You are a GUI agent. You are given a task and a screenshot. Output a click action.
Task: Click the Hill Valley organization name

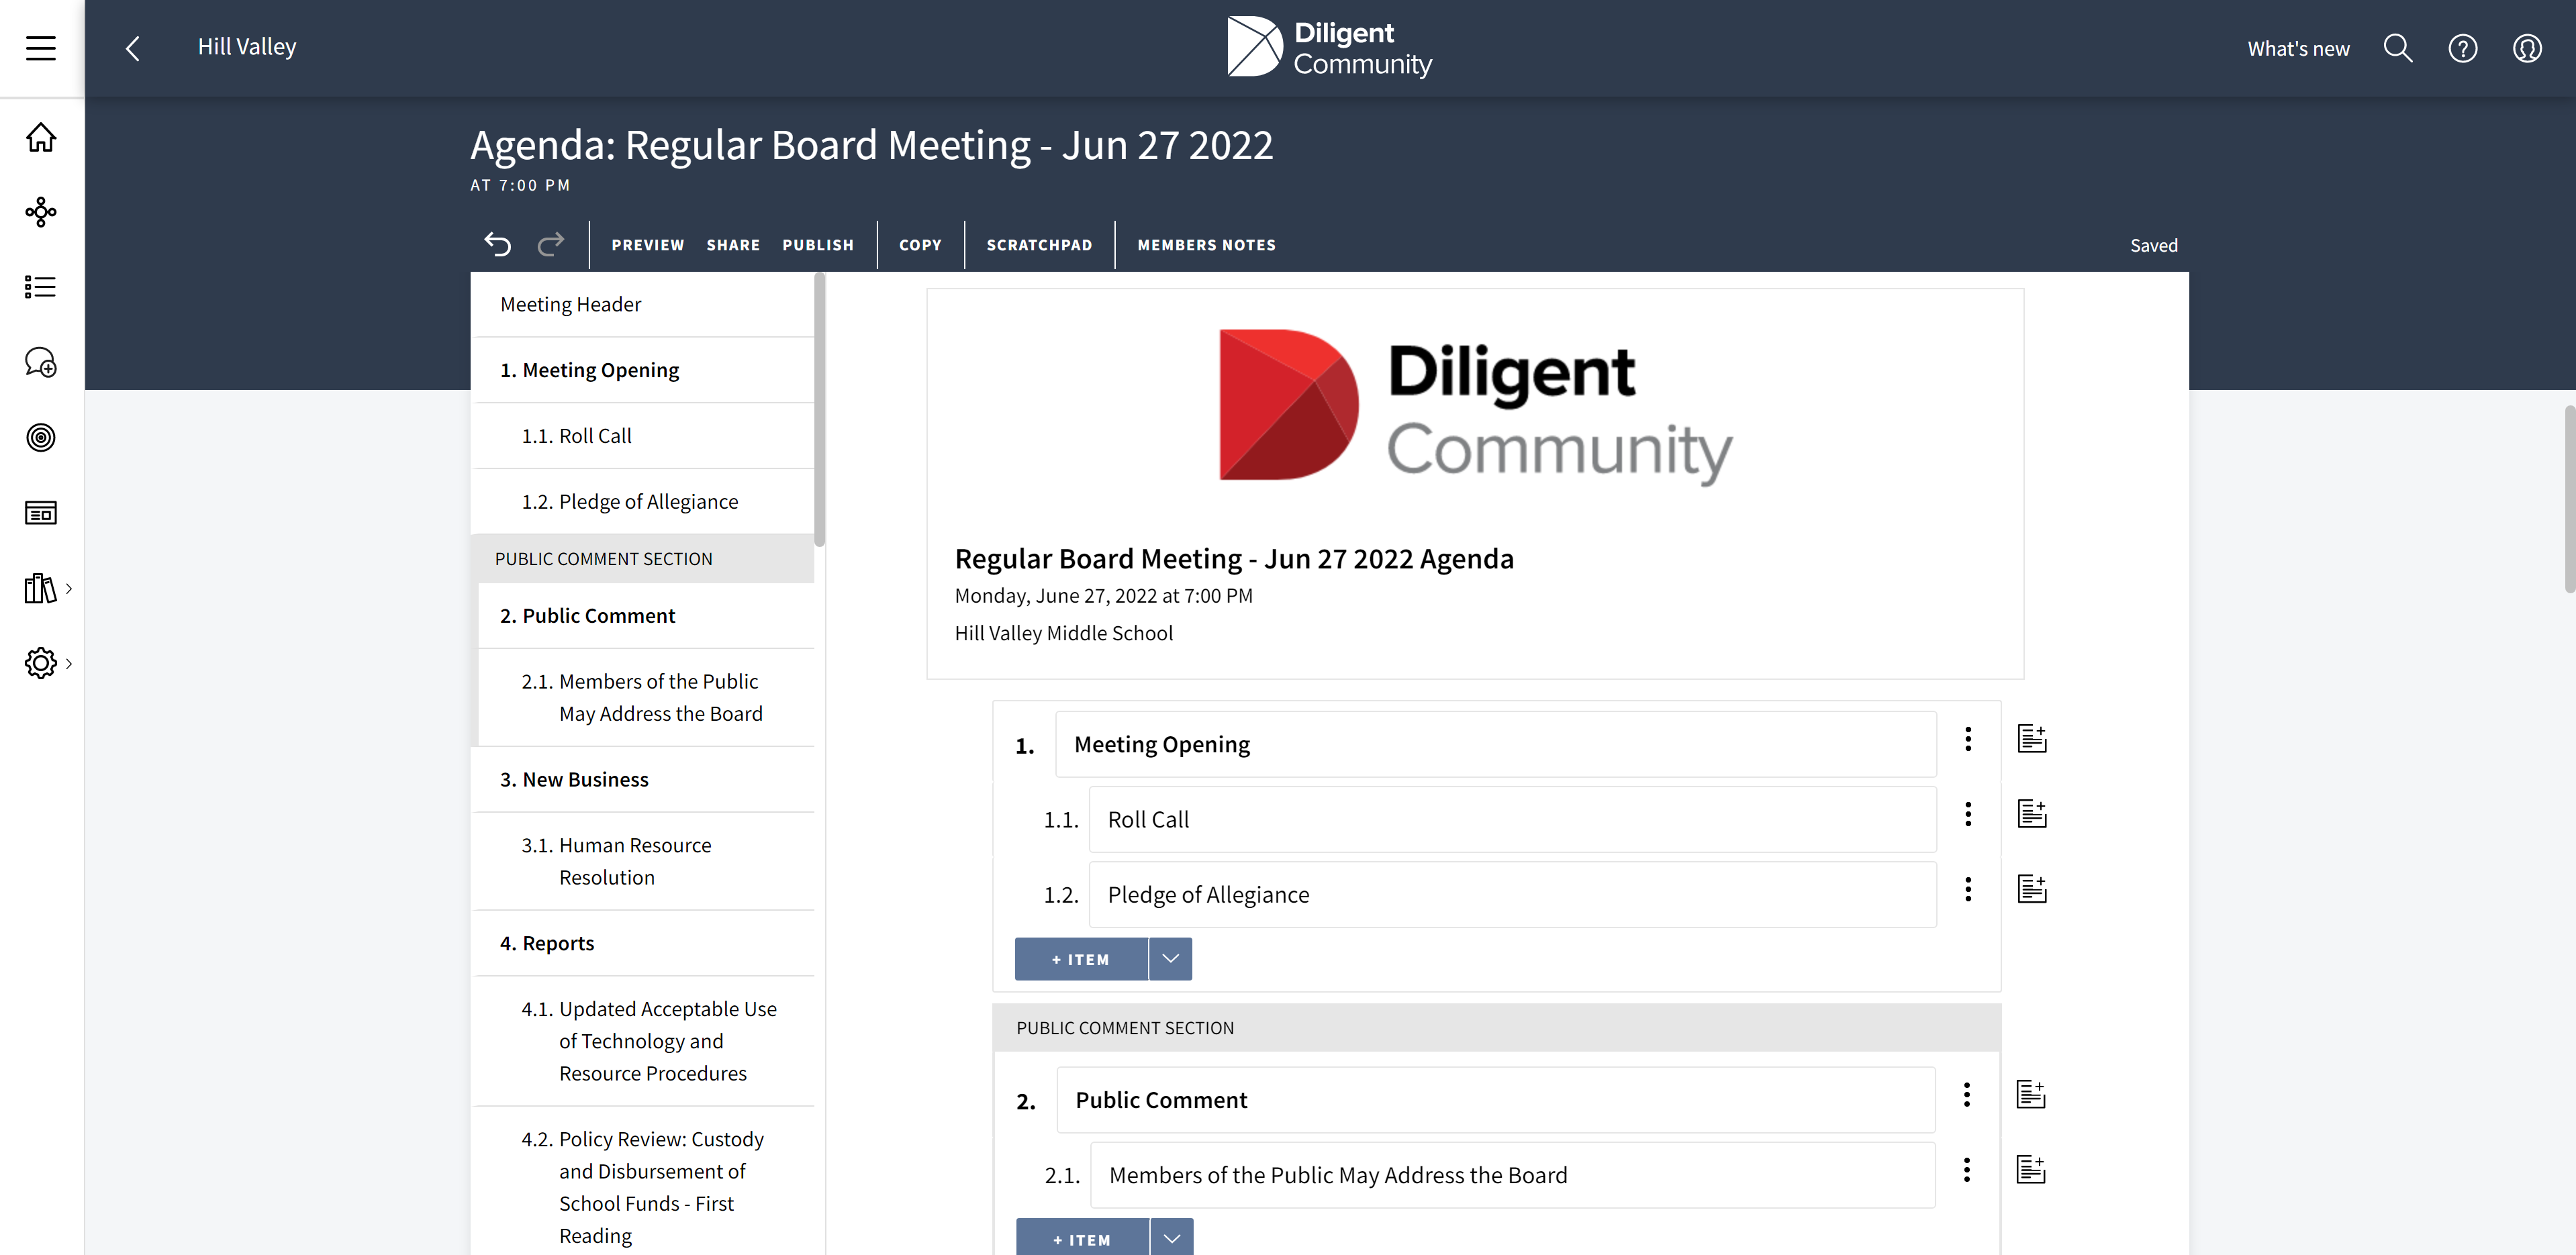point(247,47)
